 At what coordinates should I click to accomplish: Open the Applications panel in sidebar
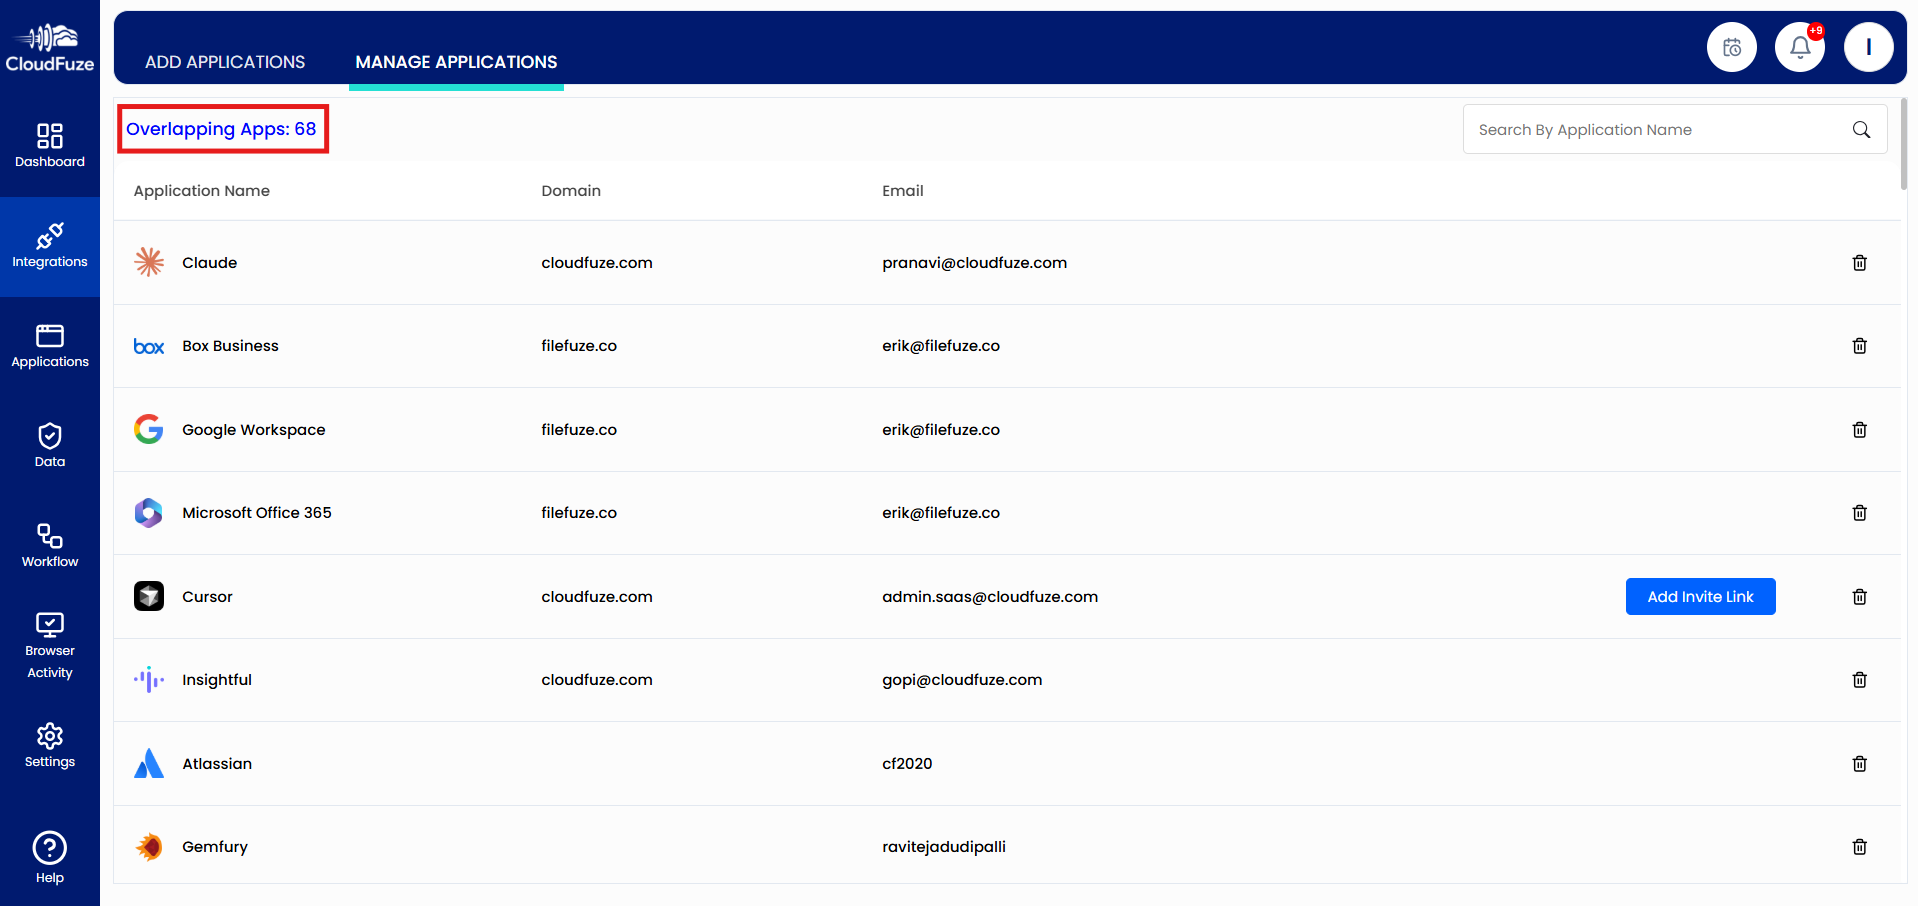(49, 346)
